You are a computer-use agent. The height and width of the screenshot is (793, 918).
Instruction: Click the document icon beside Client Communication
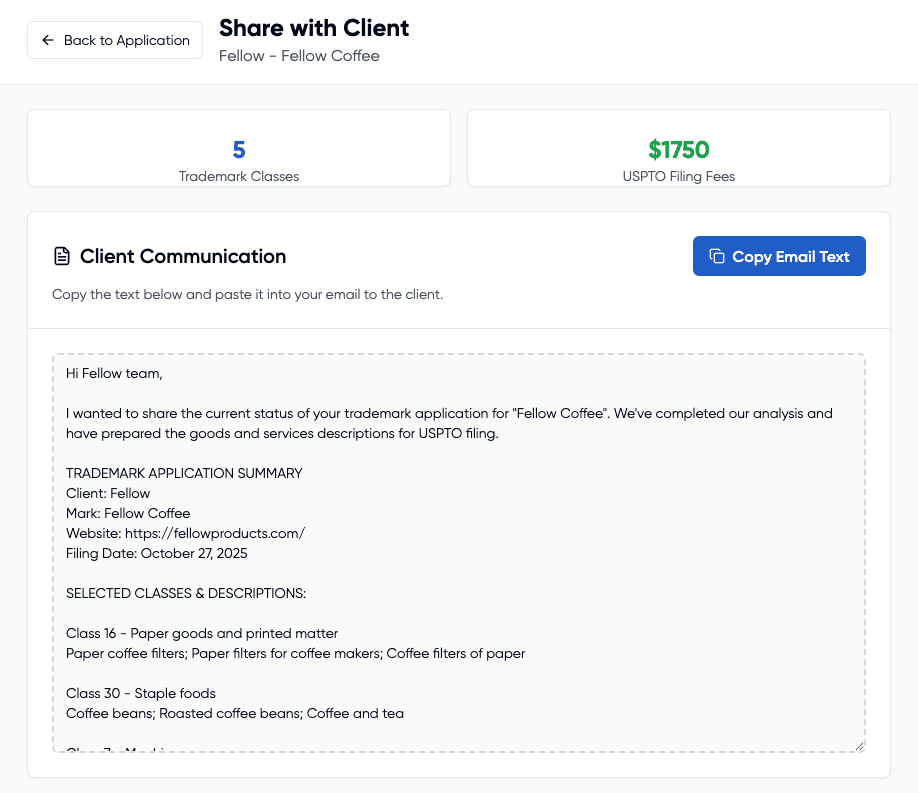(62, 257)
